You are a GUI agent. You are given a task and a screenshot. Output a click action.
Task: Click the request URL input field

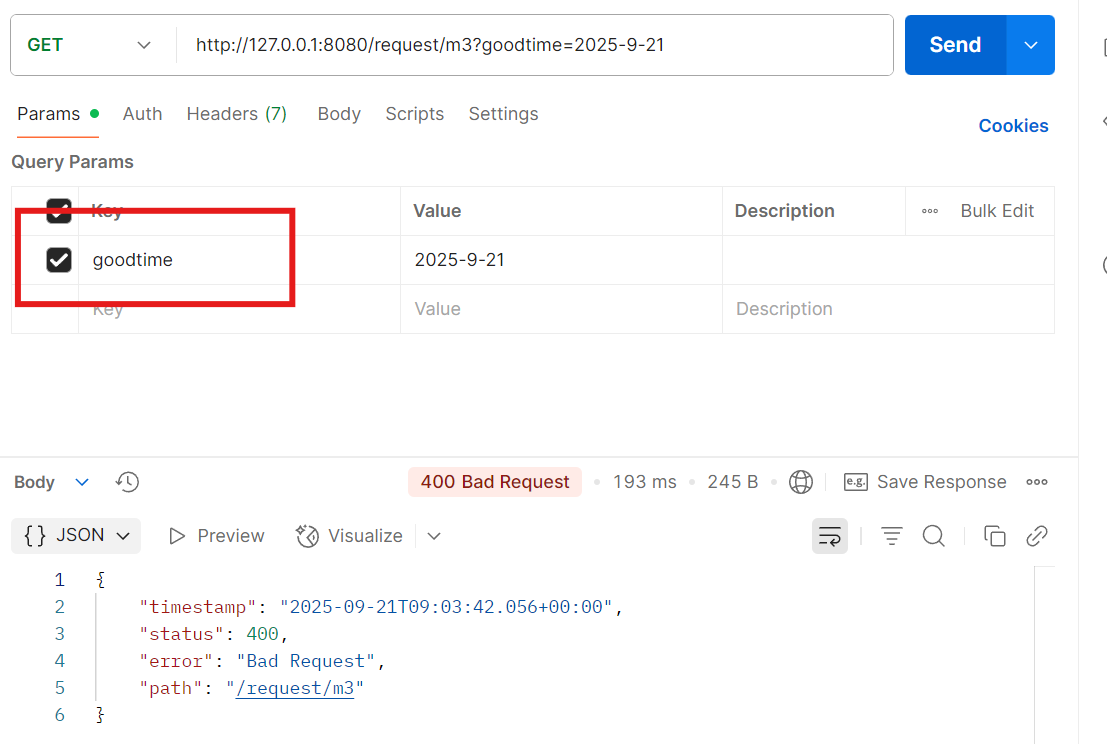(534, 45)
